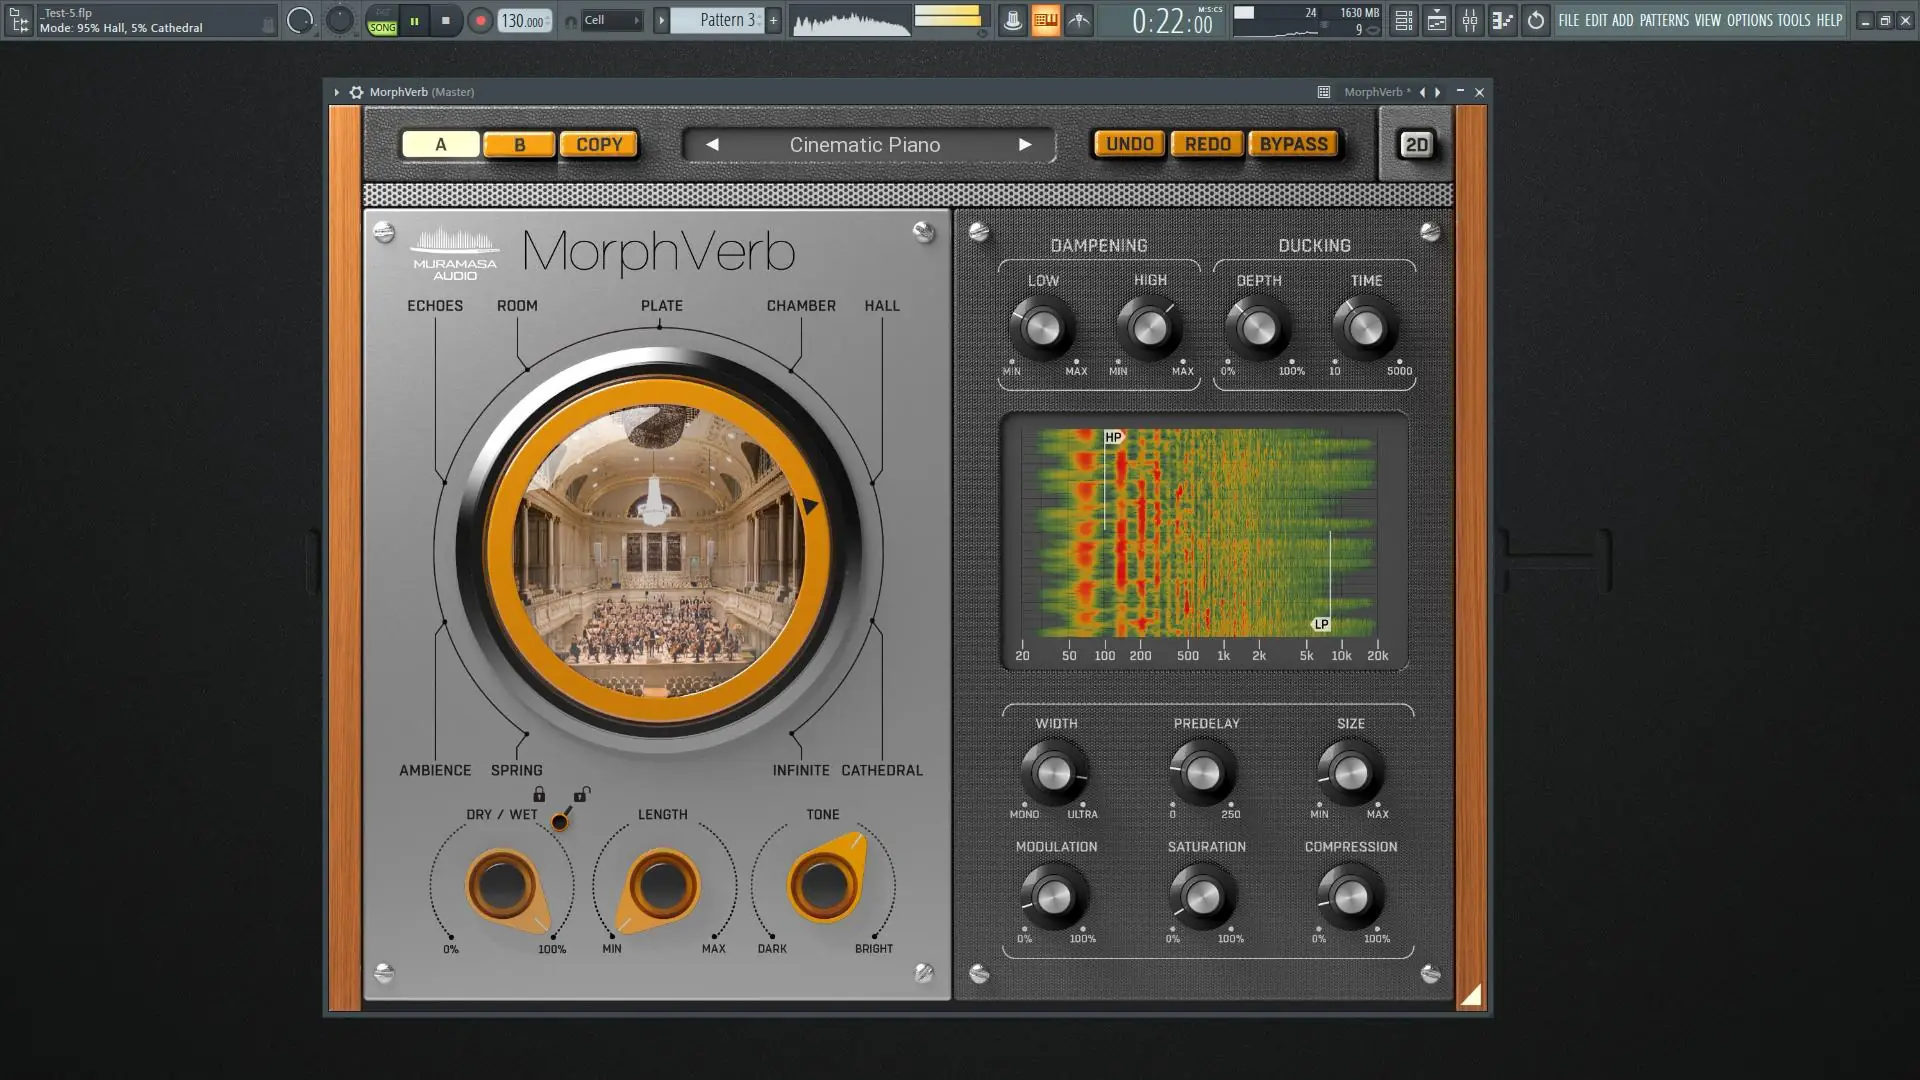The image size is (1920, 1080).
Task: Toggle the BYPASS button
Action: point(1293,144)
